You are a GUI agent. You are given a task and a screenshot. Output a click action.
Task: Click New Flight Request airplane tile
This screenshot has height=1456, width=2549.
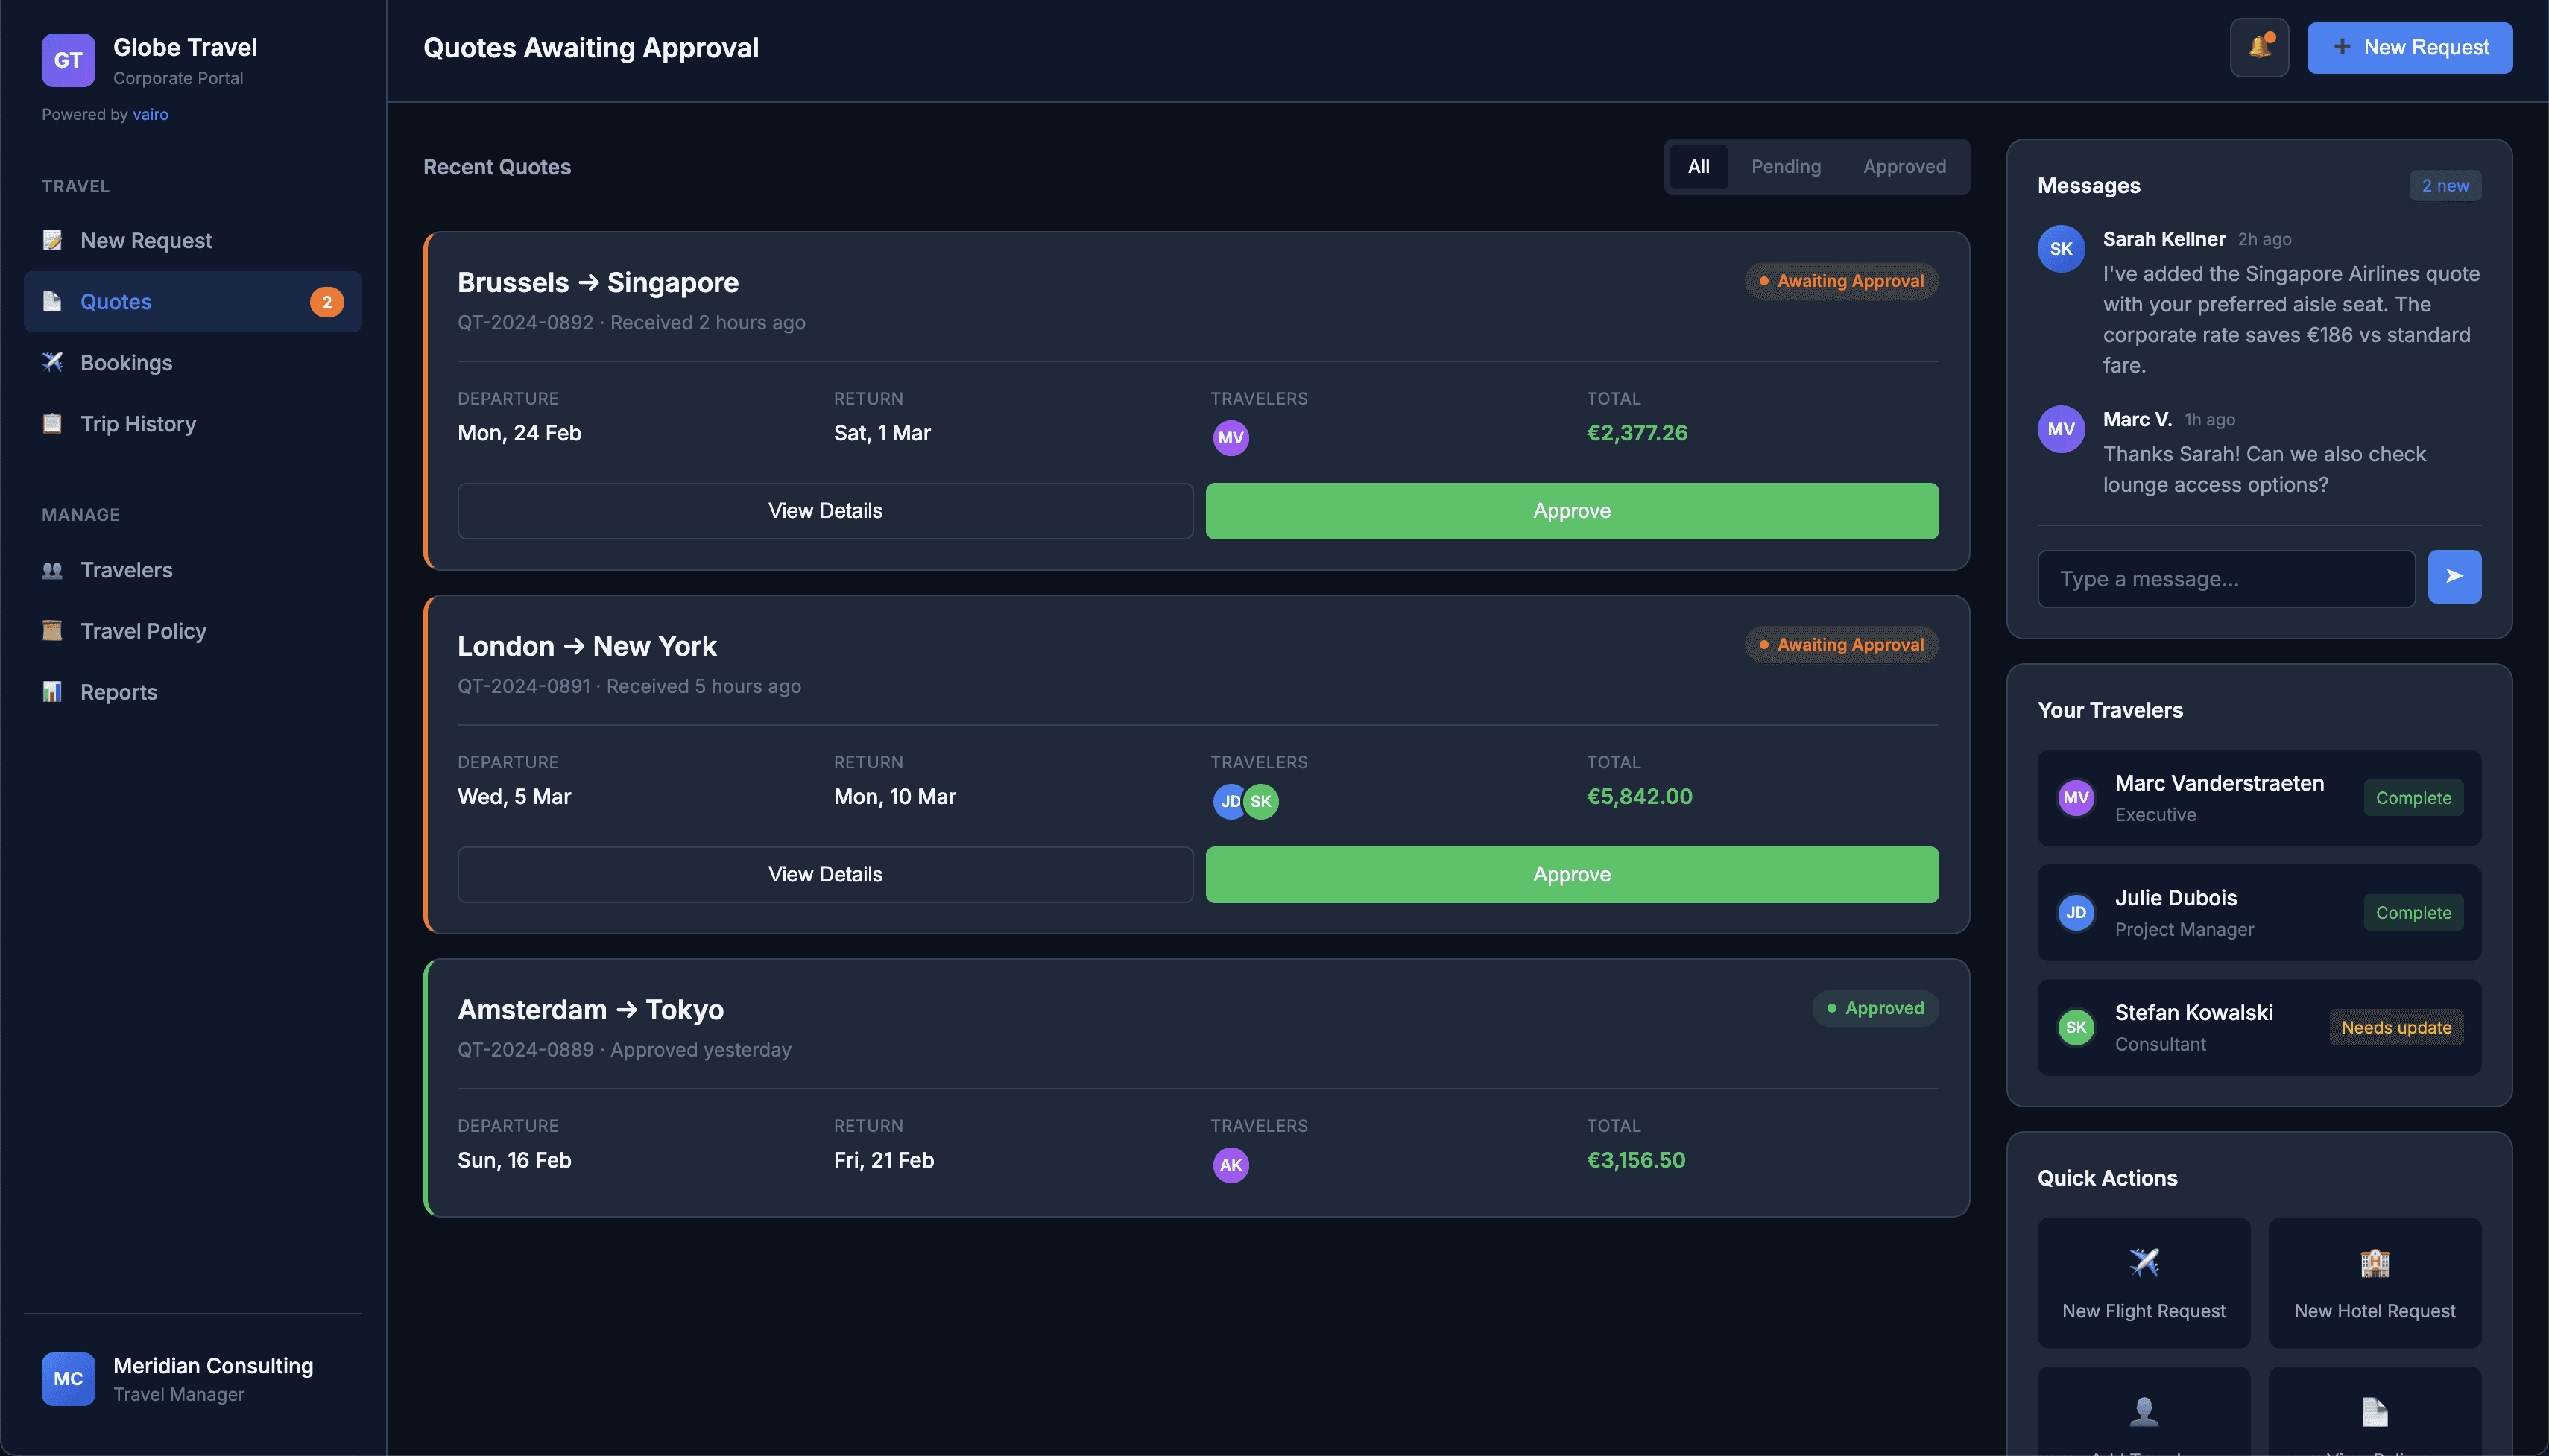[x=2143, y=1282]
